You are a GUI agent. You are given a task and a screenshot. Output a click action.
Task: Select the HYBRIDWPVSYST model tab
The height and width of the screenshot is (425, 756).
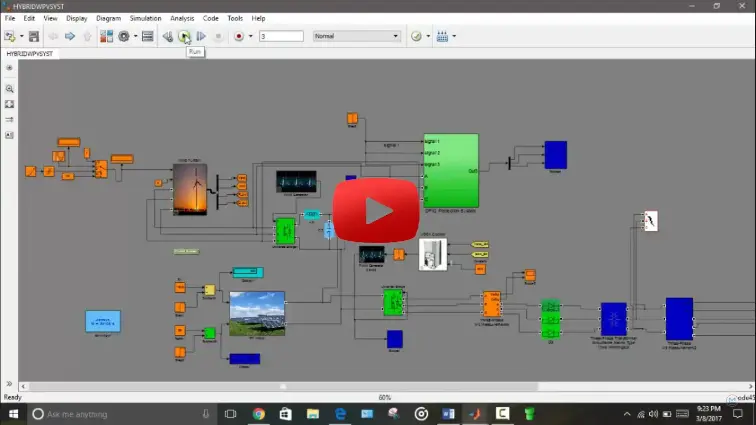point(30,53)
